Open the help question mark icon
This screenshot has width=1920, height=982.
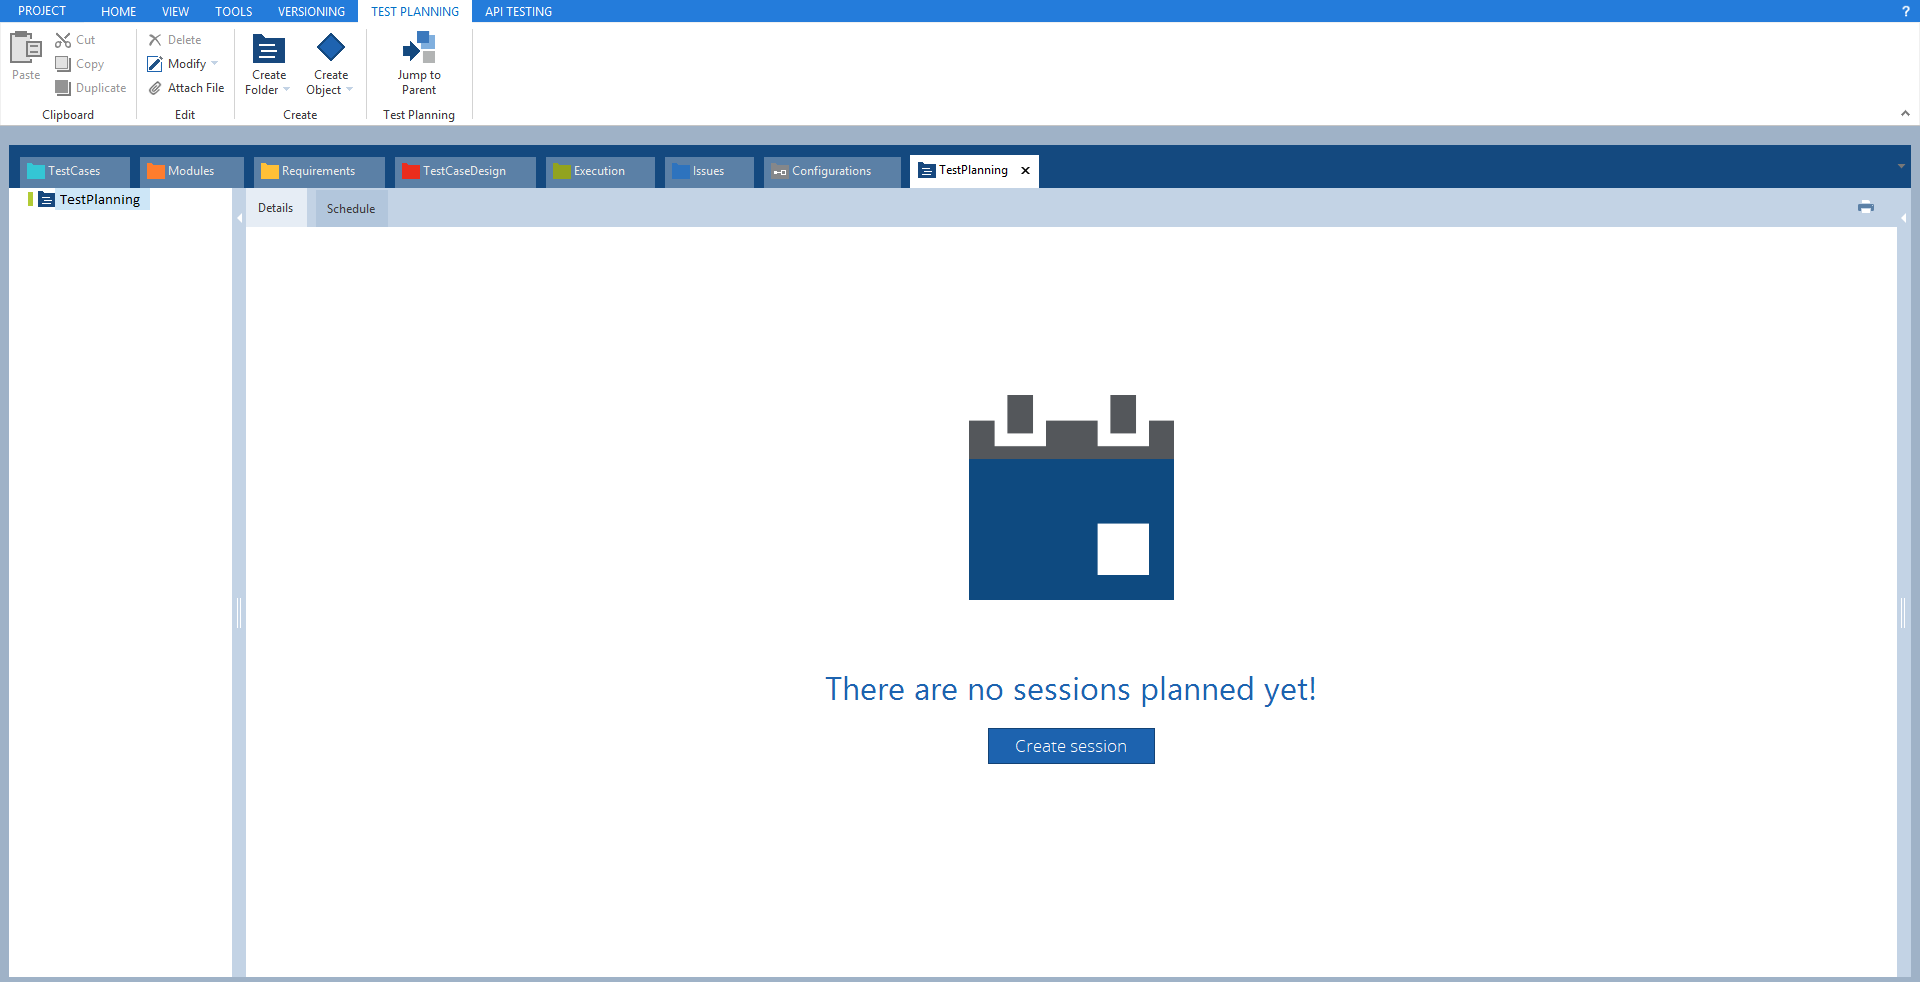click(1905, 11)
